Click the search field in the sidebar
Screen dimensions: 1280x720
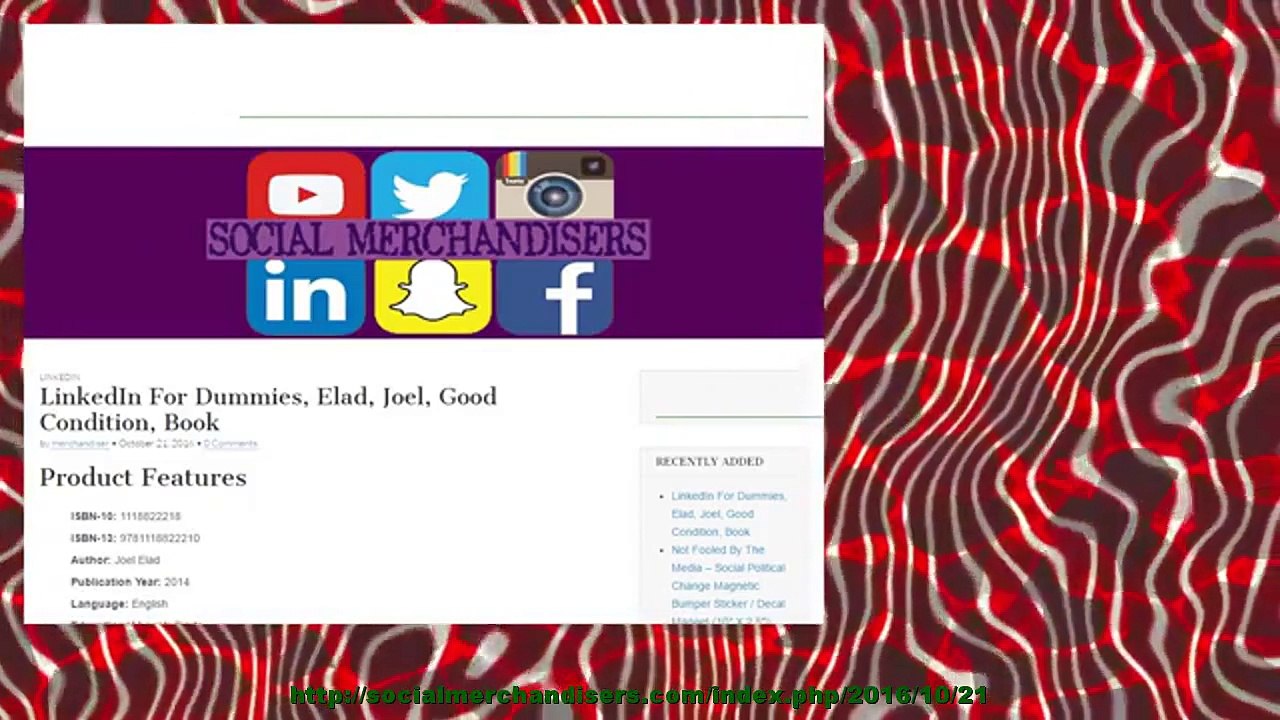click(731, 395)
